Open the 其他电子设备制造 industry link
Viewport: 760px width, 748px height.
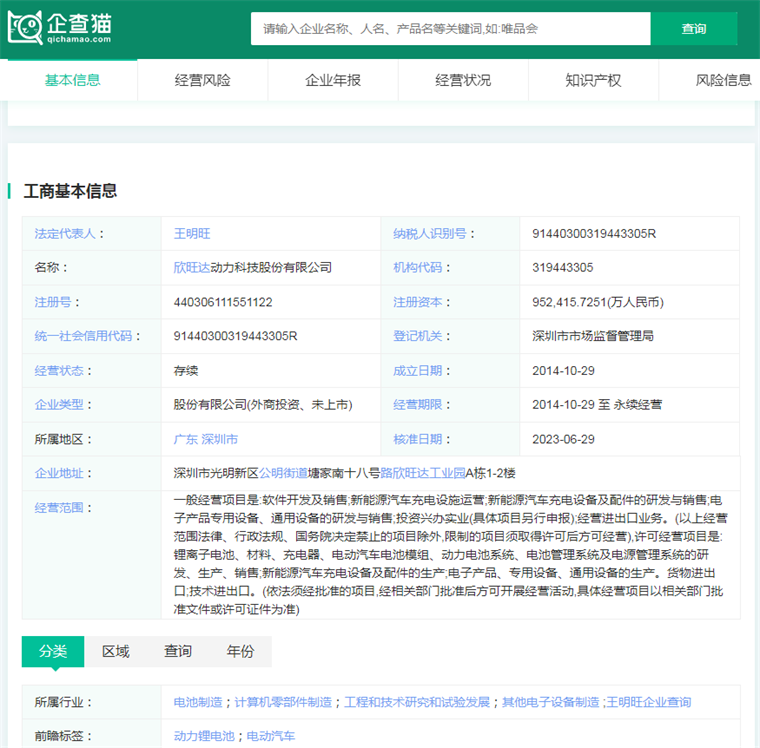click(551, 702)
